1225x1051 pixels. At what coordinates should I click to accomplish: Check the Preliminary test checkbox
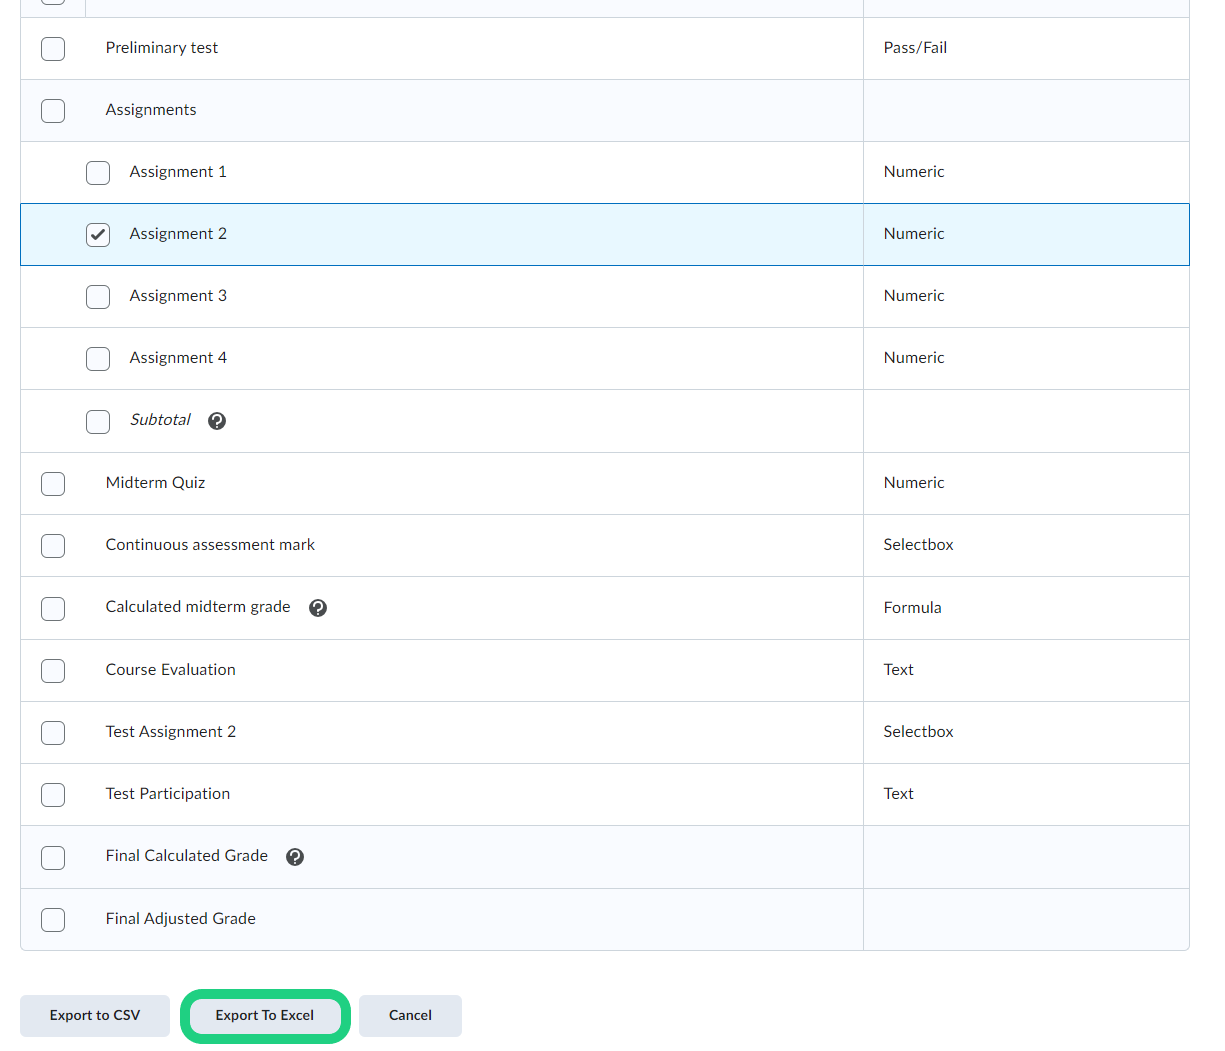(53, 49)
